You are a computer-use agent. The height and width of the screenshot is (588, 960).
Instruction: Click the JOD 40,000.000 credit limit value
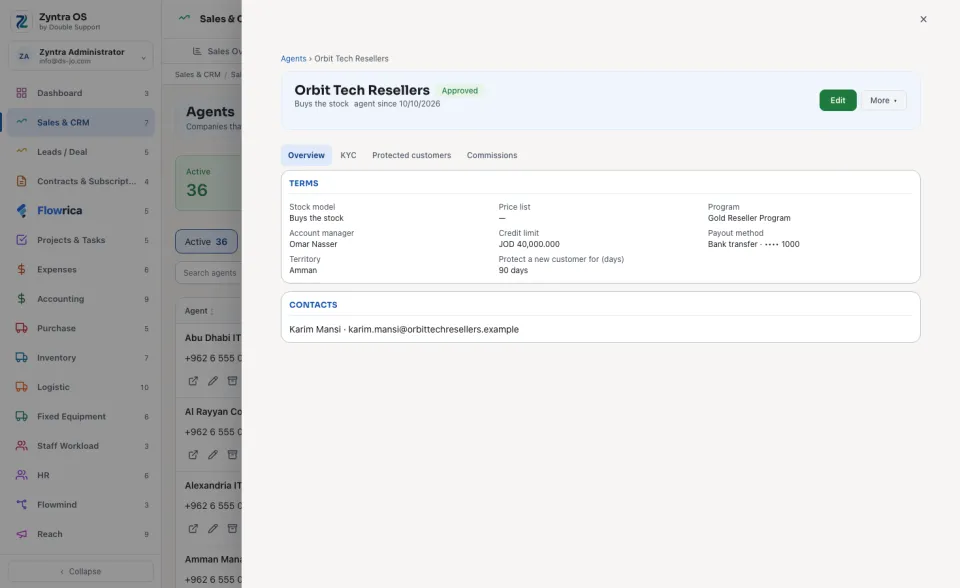tap(529, 244)
